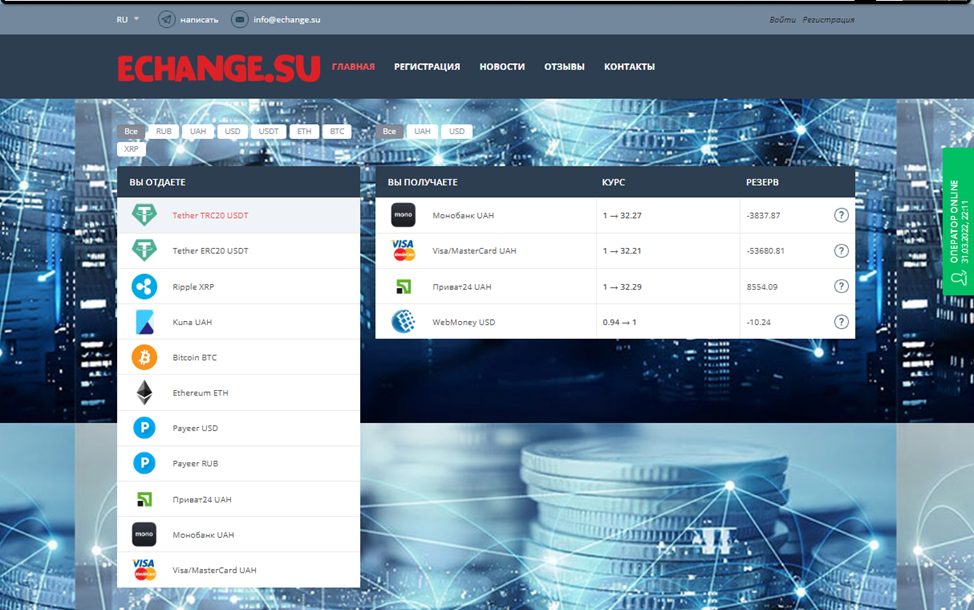Image resolution: width=974 pixels, height=610 pixels.
Task: Filter give currencies by BTC
Action: (337, 131)
